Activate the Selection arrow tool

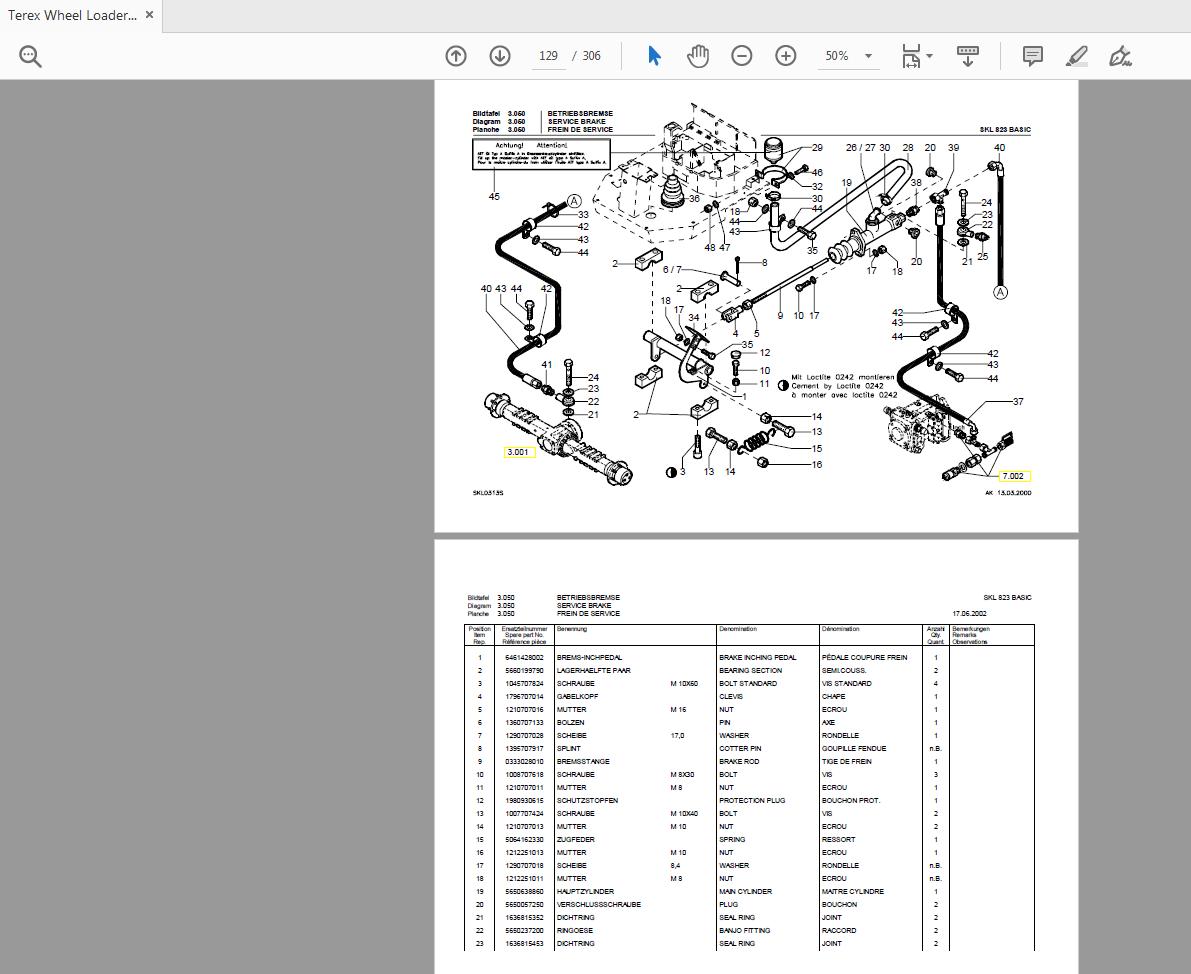(x=652, y=56)
